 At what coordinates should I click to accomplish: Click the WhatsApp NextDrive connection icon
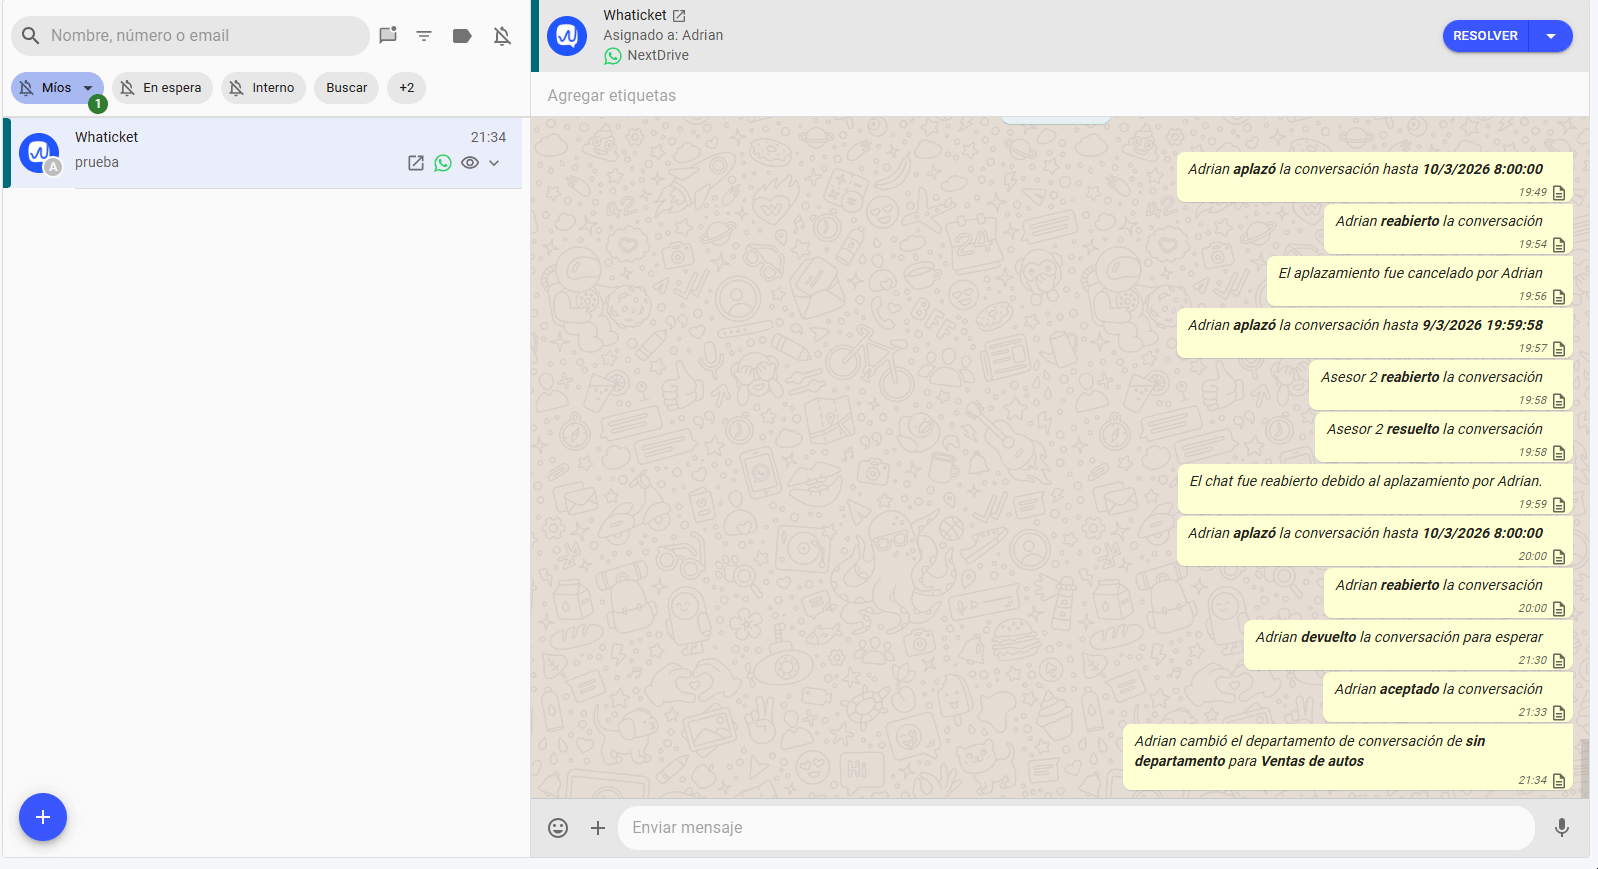click(x=613, y=56)
